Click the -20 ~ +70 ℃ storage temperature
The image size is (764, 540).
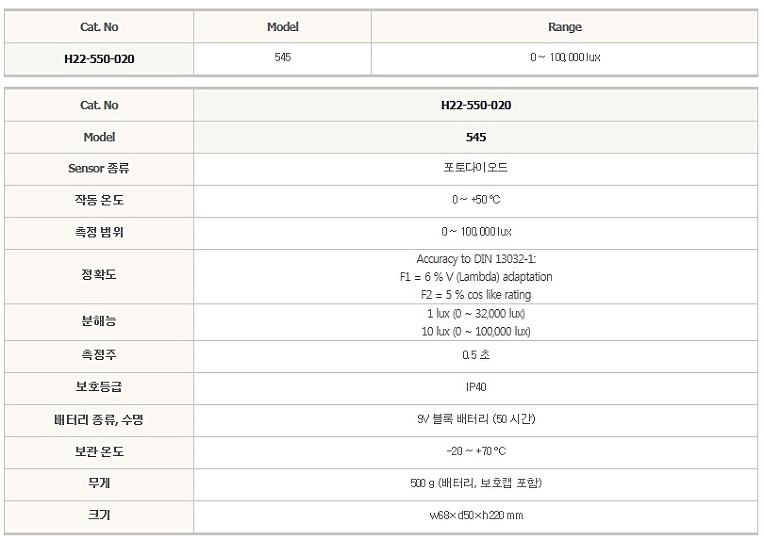click(x=476, y=451)
